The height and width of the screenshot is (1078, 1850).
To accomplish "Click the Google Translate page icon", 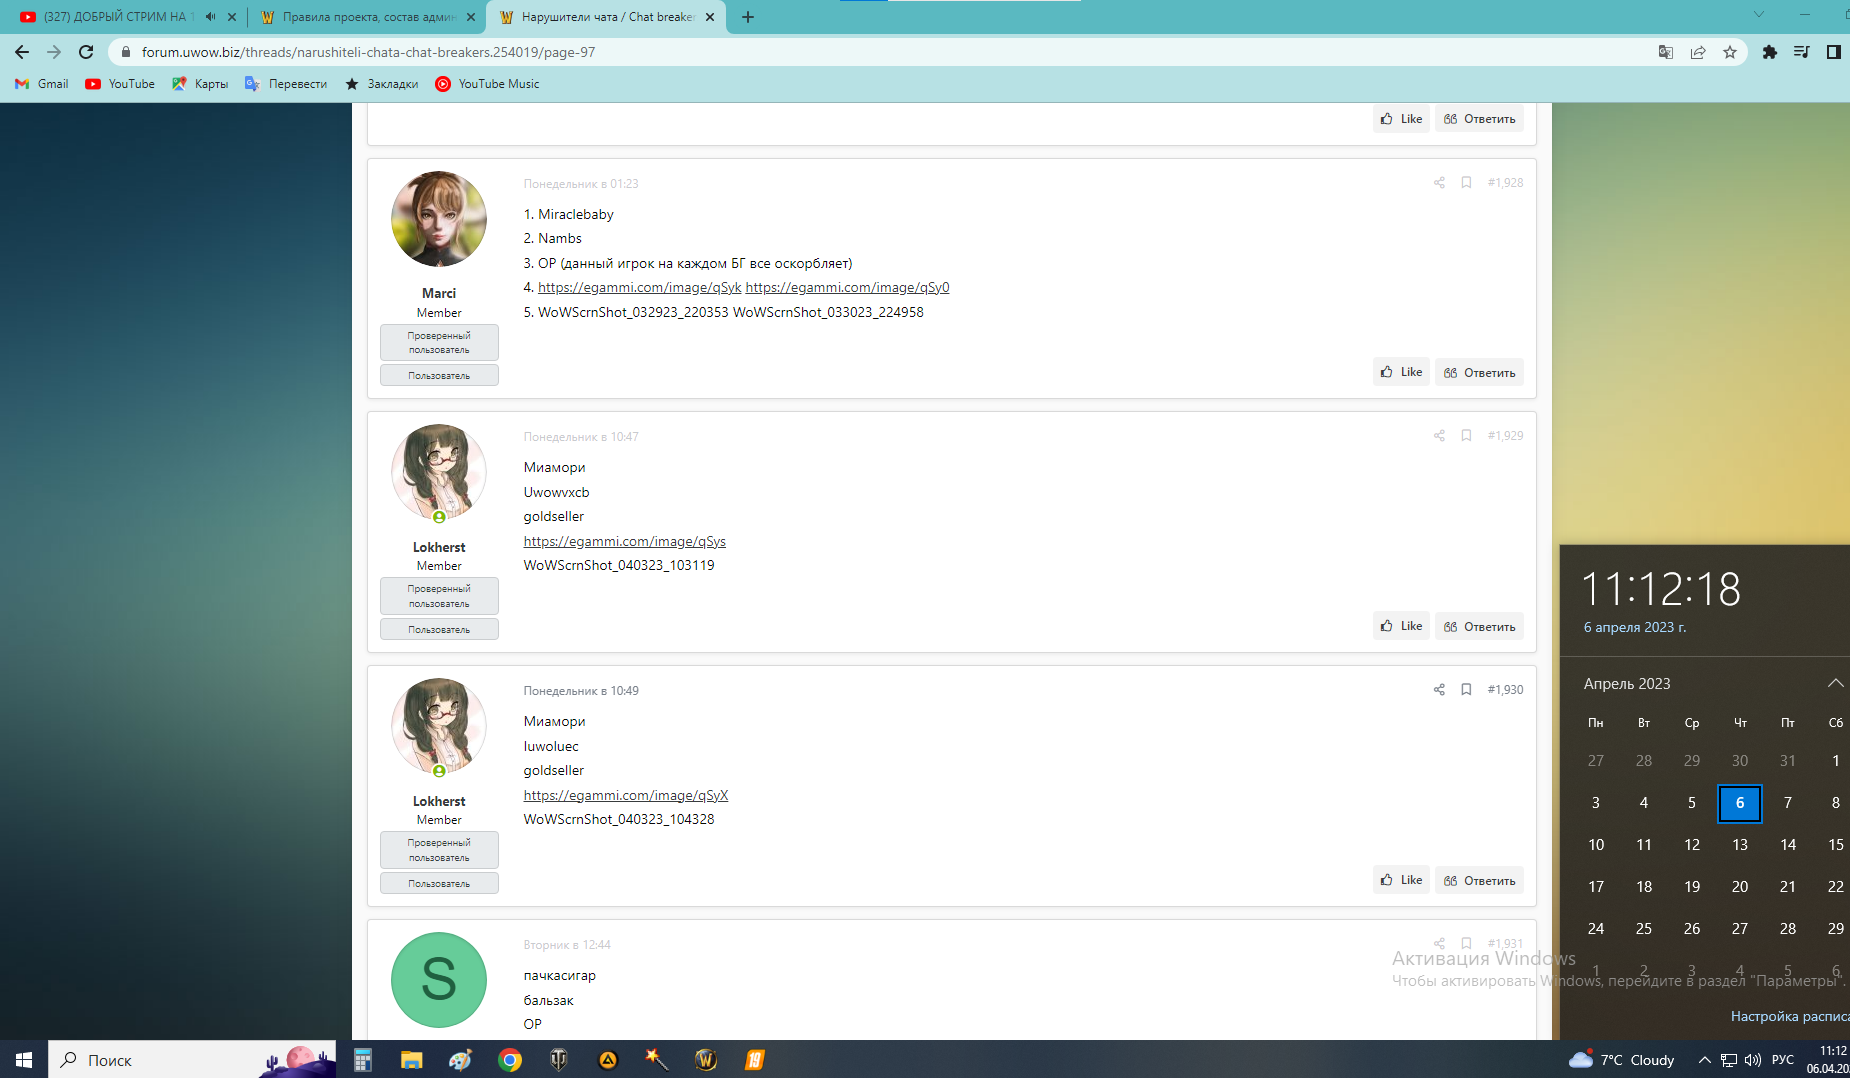I will [x=1666, y=52].
